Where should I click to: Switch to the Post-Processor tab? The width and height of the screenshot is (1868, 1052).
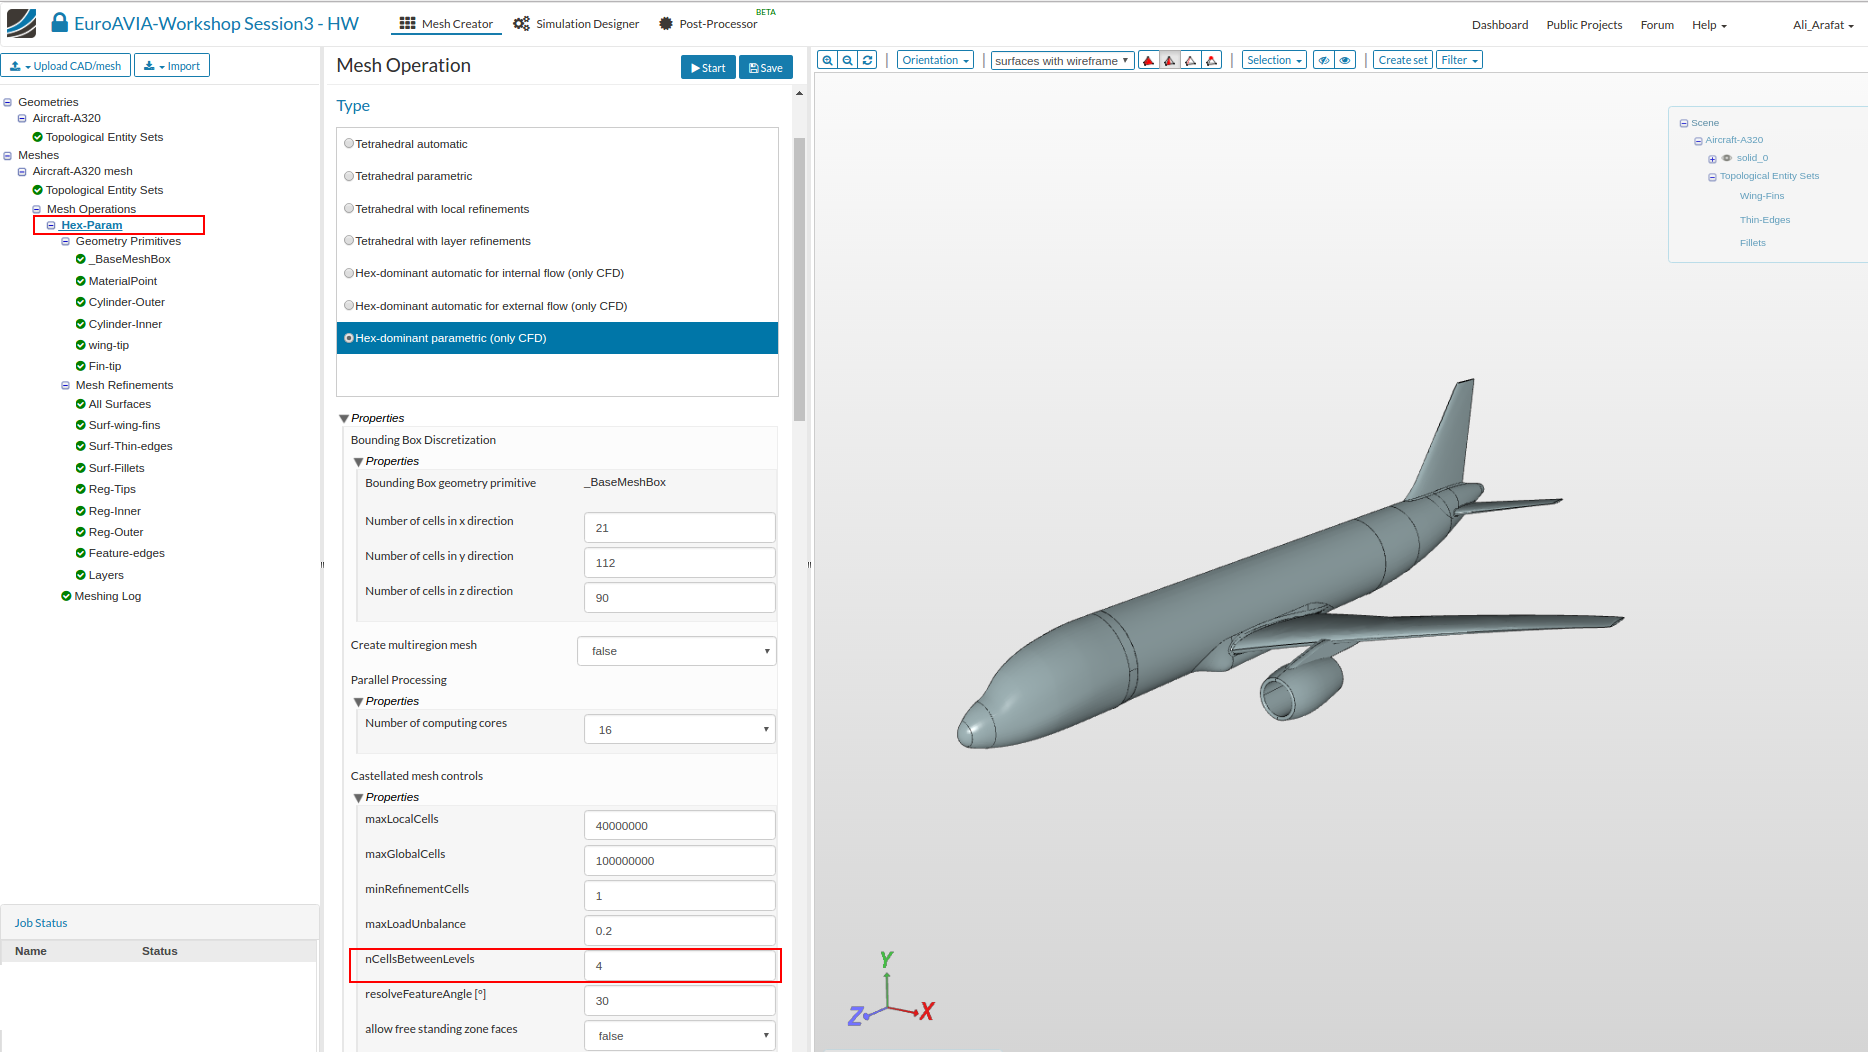coord(708,23)
